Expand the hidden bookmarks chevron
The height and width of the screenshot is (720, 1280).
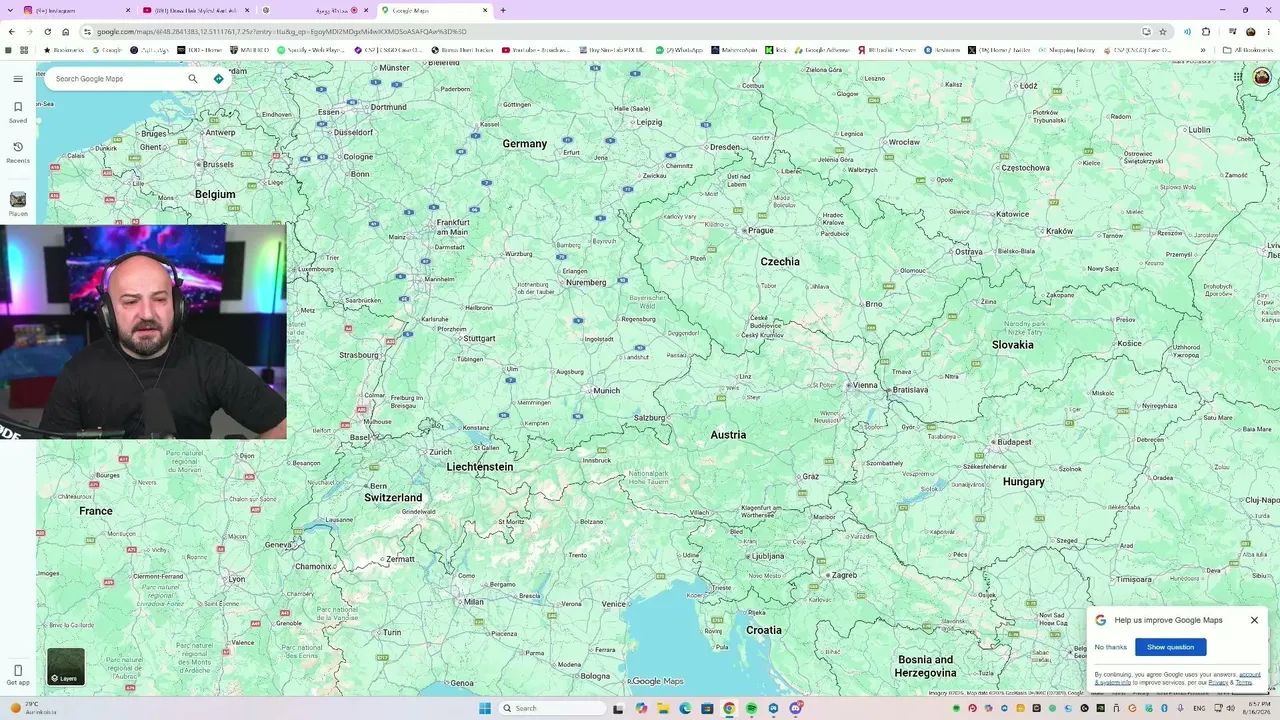pos(1203,50)
